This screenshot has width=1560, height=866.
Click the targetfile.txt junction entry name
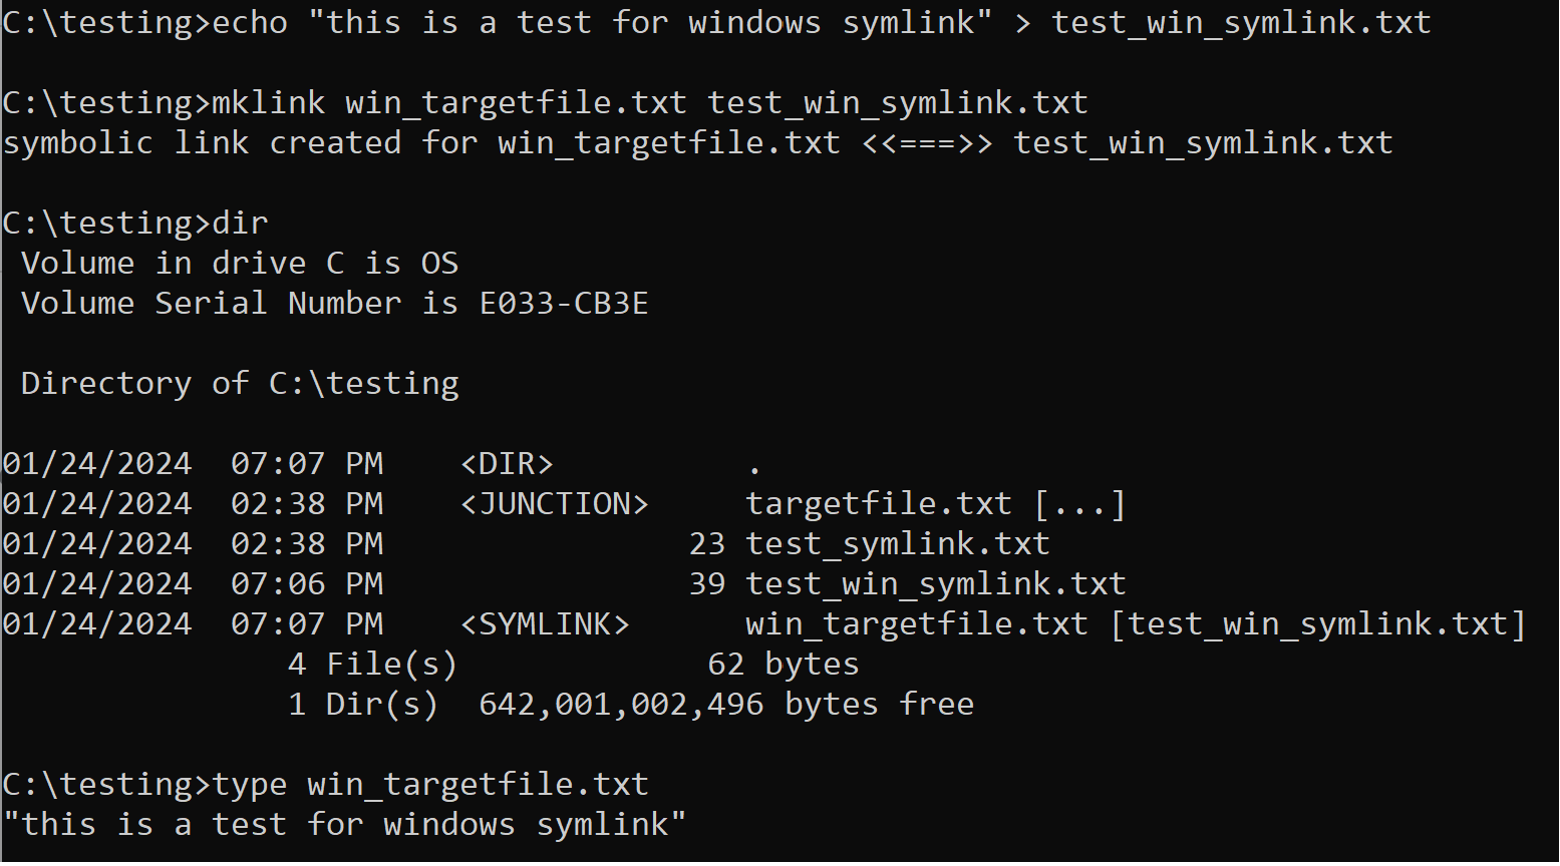click(x=878, y=504)
